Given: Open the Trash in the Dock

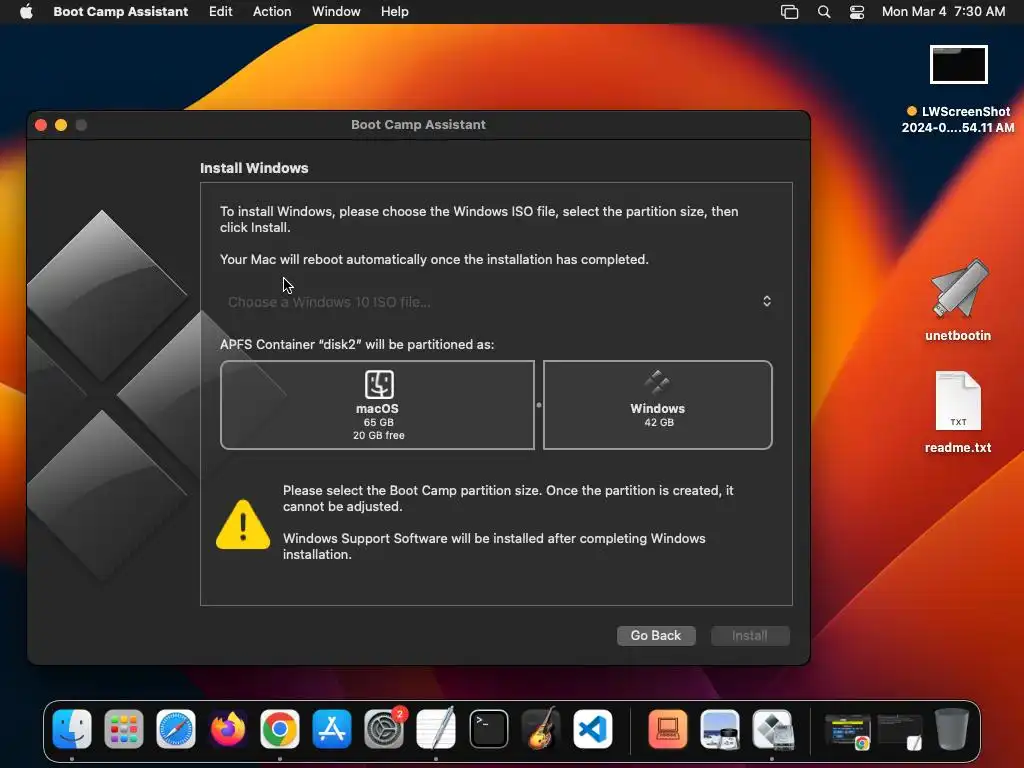Looking at the screenshot, I should [952, 729].
